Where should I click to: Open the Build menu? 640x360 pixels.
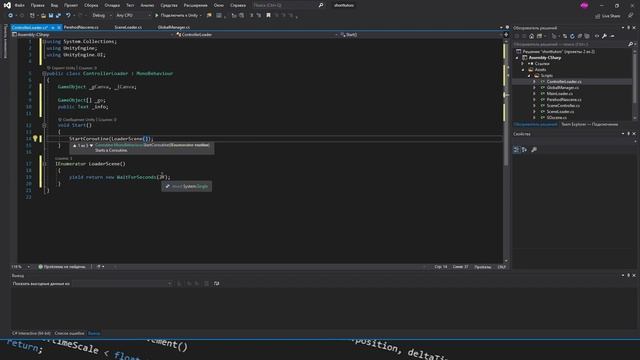(91, 5)
